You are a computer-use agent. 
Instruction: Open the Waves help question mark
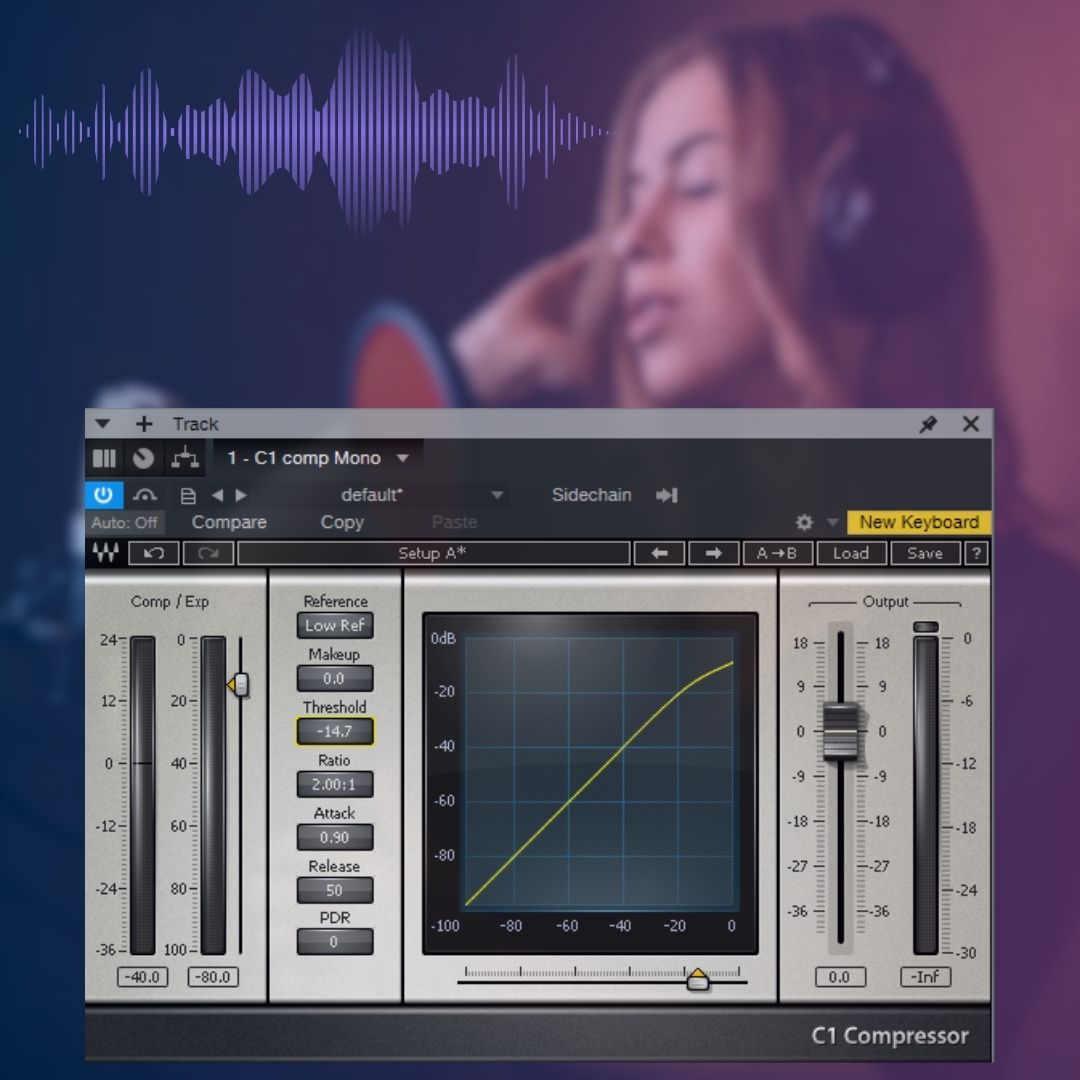click(x=976, y=553)
